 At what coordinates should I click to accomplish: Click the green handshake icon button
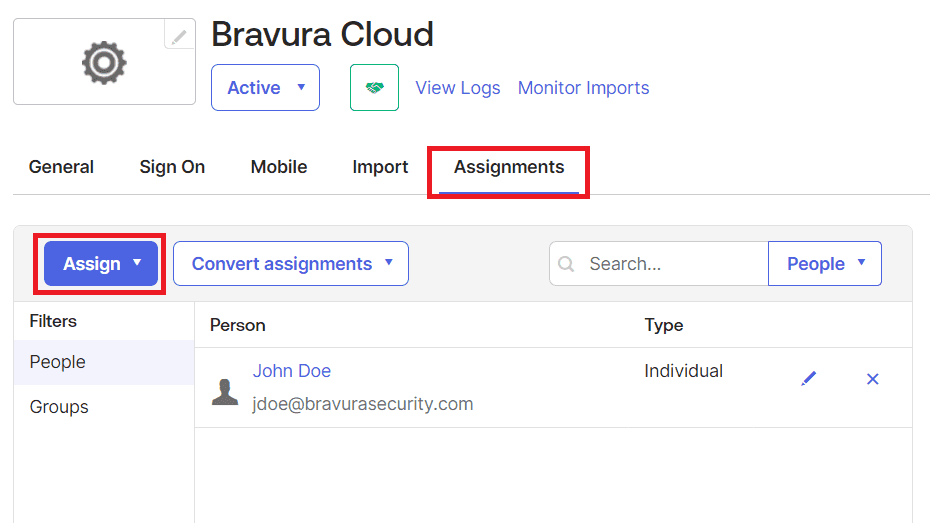coord(374,88)
